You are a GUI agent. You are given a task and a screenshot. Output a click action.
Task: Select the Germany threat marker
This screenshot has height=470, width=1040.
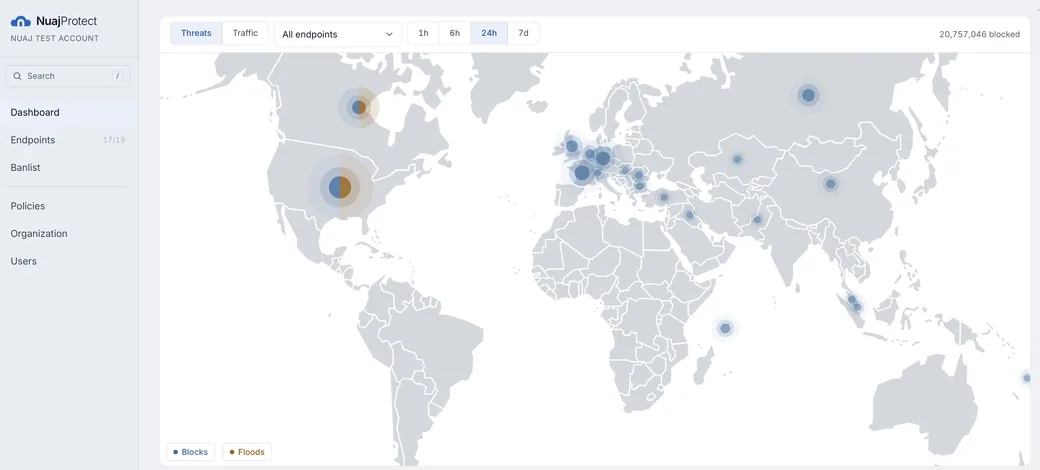603,158
